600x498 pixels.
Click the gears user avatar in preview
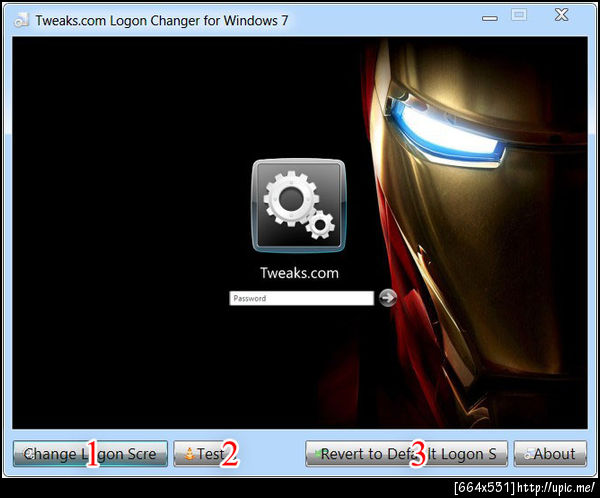coord(298,206)
